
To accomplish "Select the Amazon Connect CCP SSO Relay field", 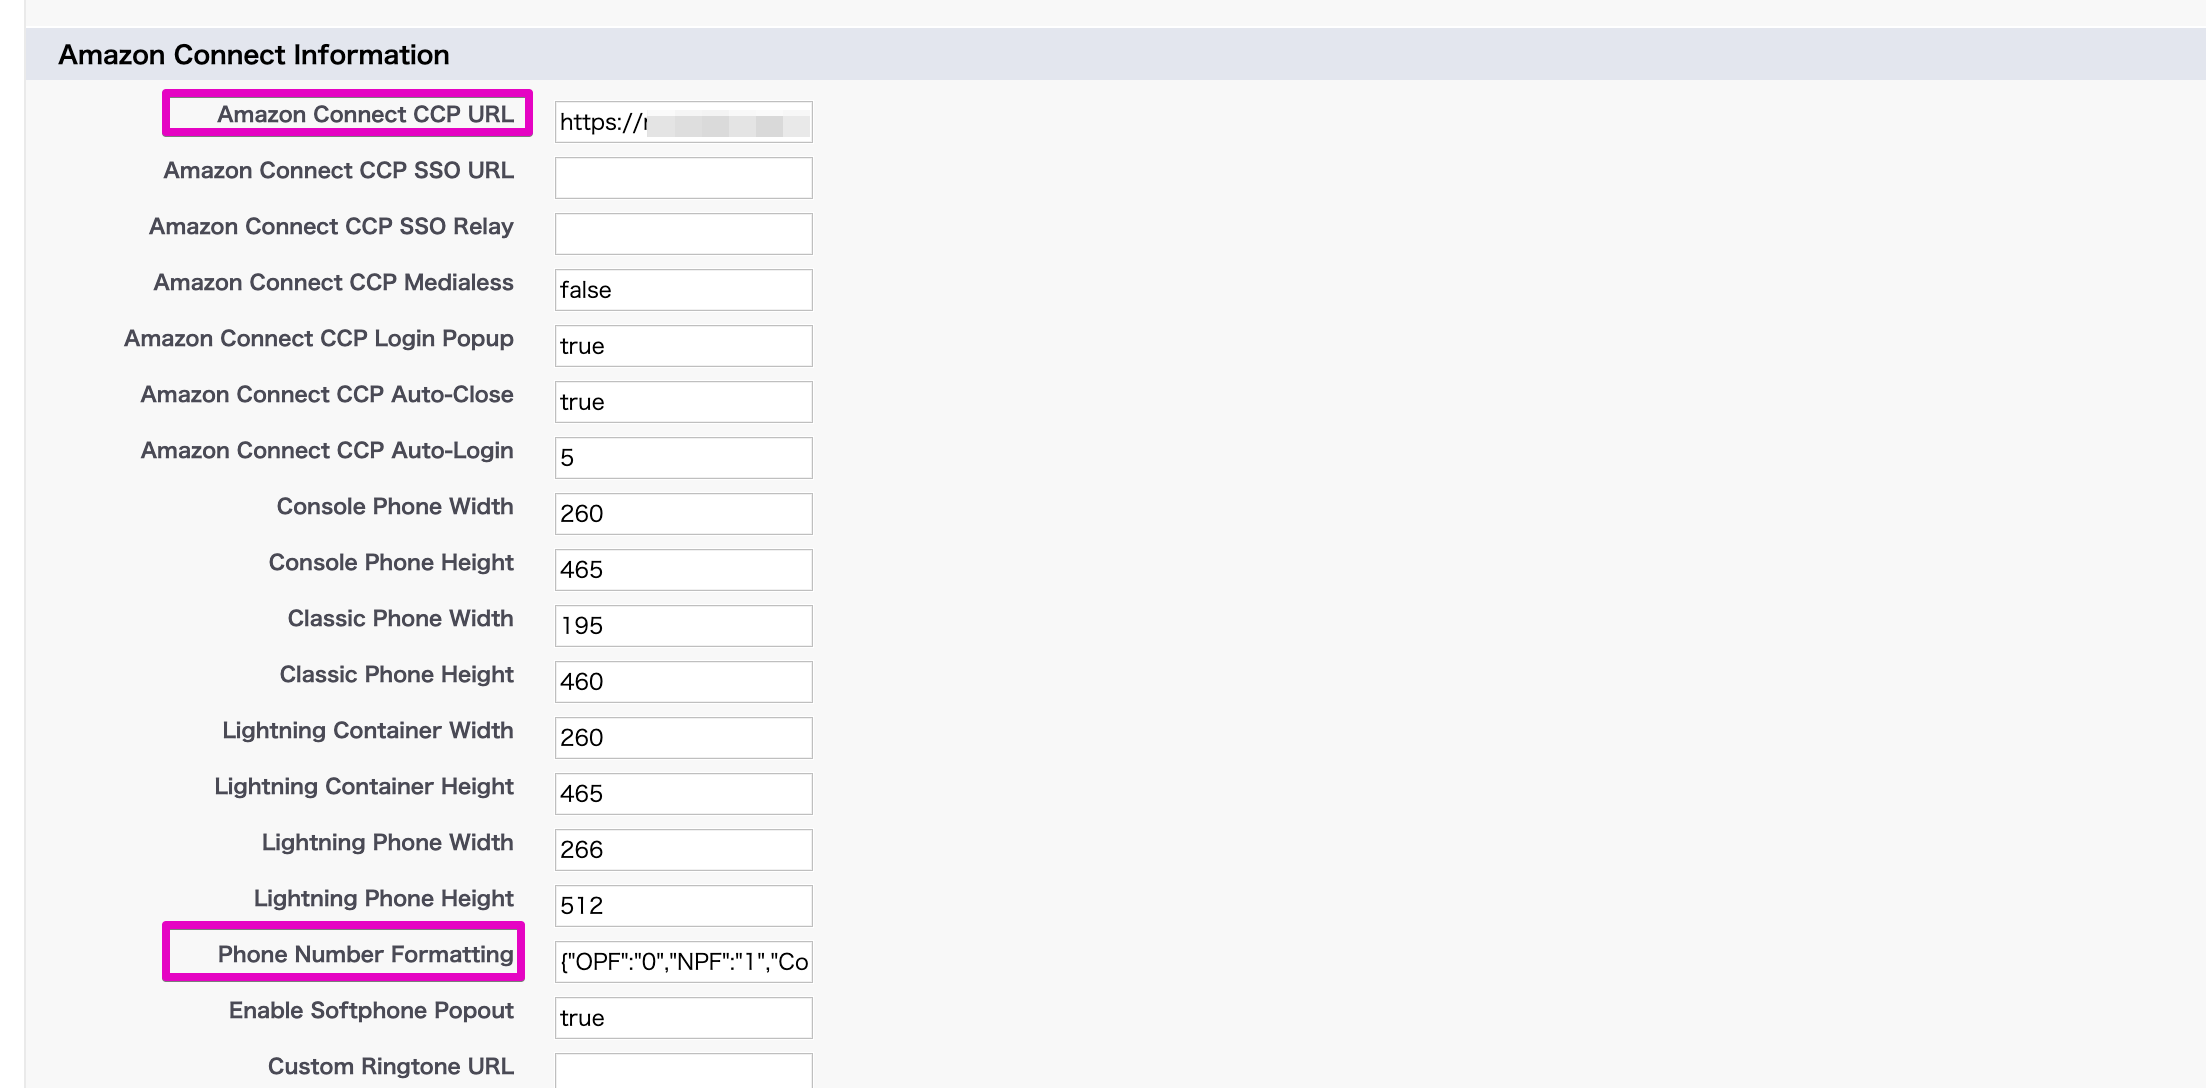I will click(x=684, y=234).
